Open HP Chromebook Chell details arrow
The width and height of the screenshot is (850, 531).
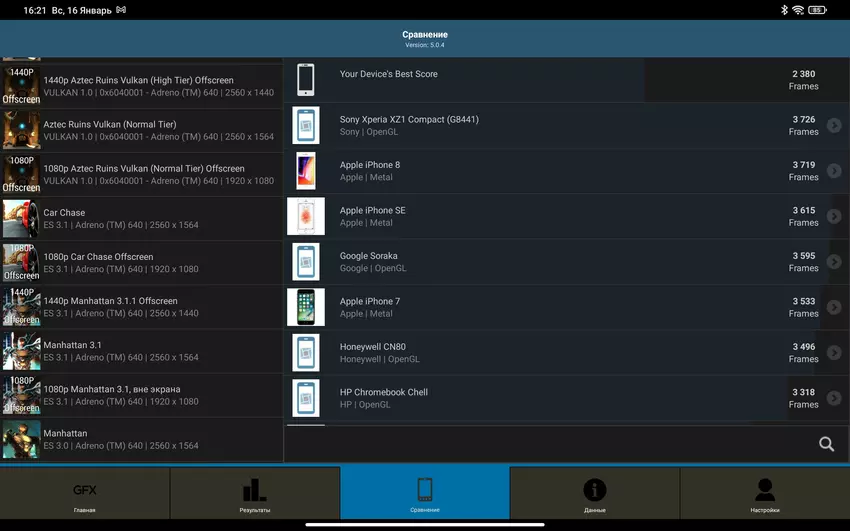point(834,398)
